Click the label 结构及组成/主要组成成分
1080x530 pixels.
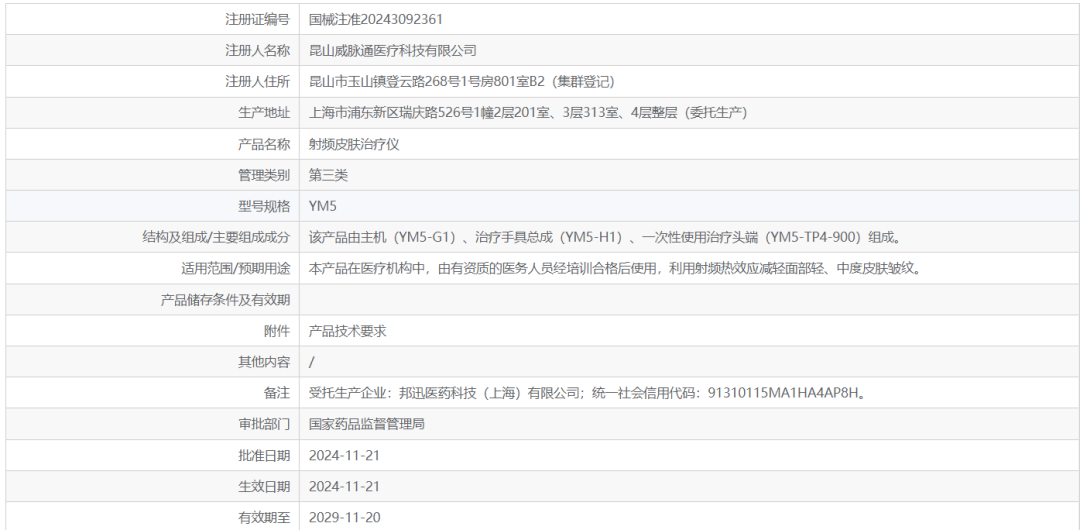pyautogui.click(x=216, y=237)
